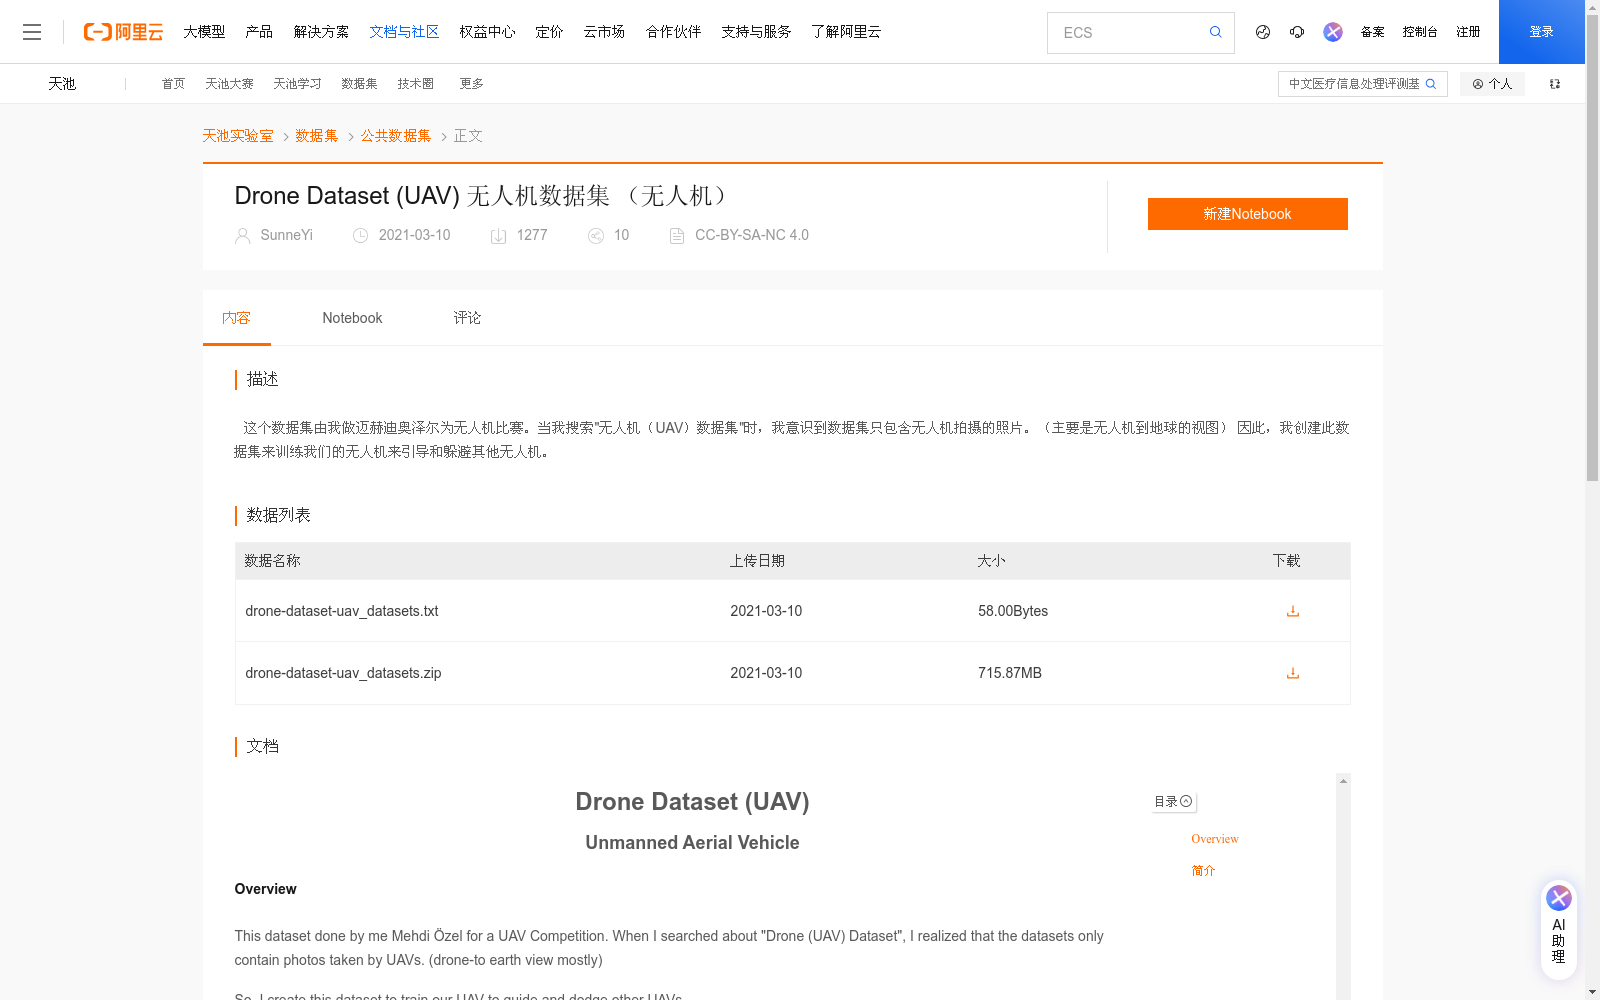Image resolution: width=1600 pixels, height=1000 pixels.
Task: Click the 控制台 link
Action: 1420,32
